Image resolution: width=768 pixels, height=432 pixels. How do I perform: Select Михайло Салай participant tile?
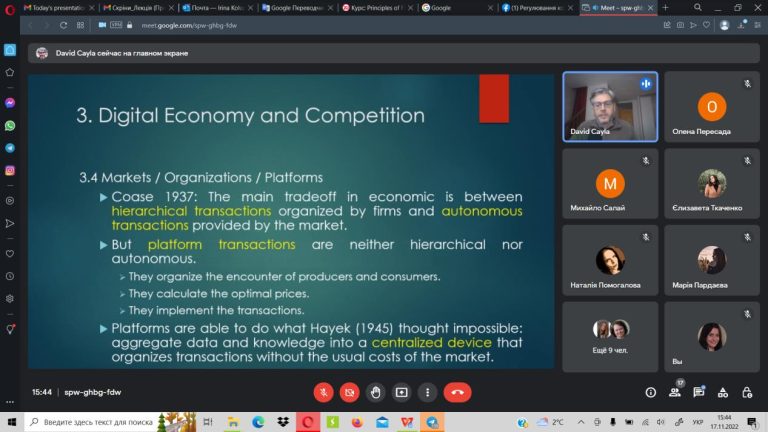click(610, 184)
